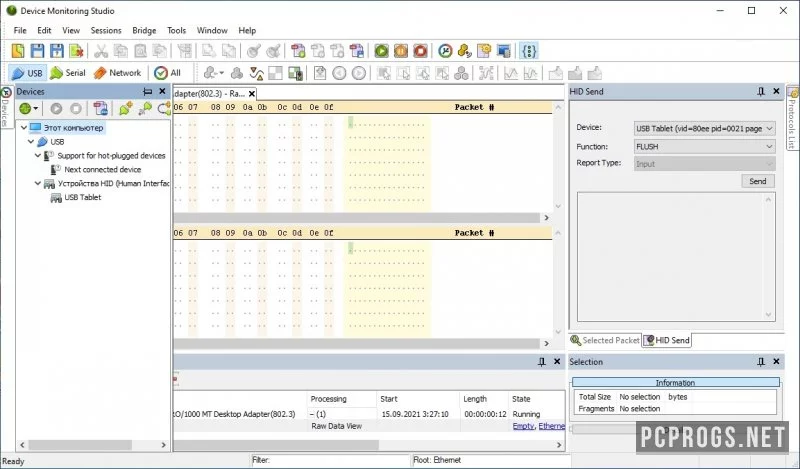Open the Window menu
800x469 pixels.
pyautogui.click(x=212, y=31)
